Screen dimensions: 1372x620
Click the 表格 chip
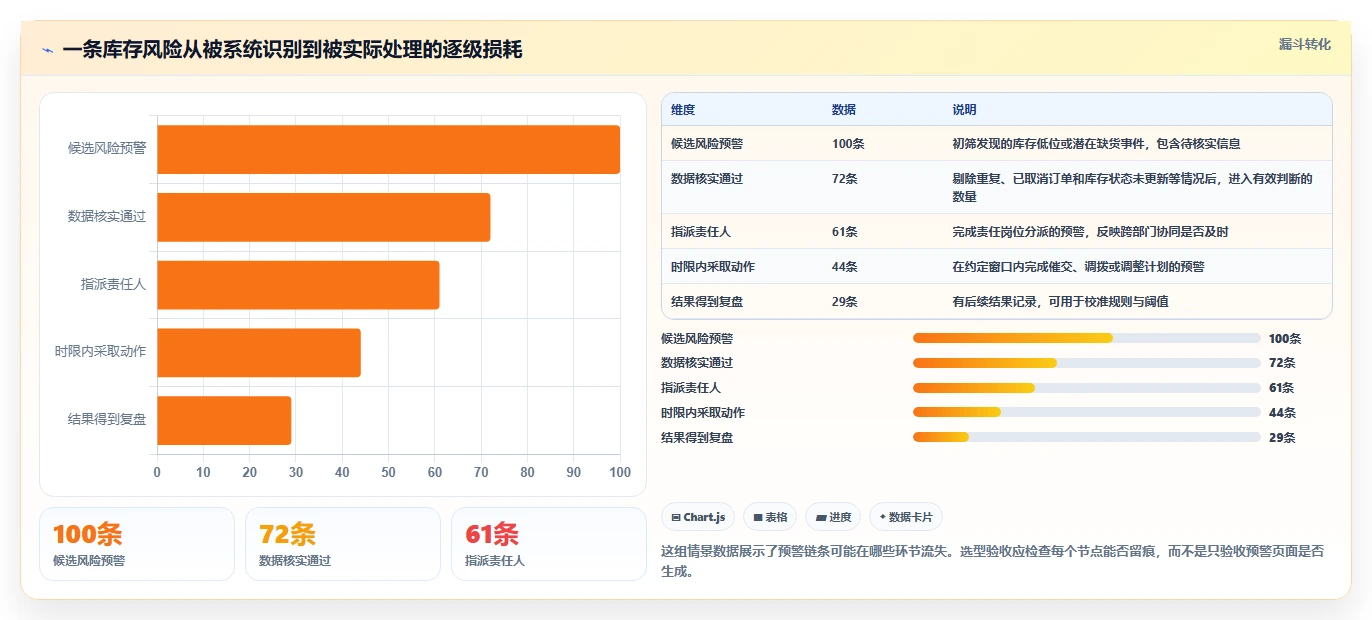(770, 517)
